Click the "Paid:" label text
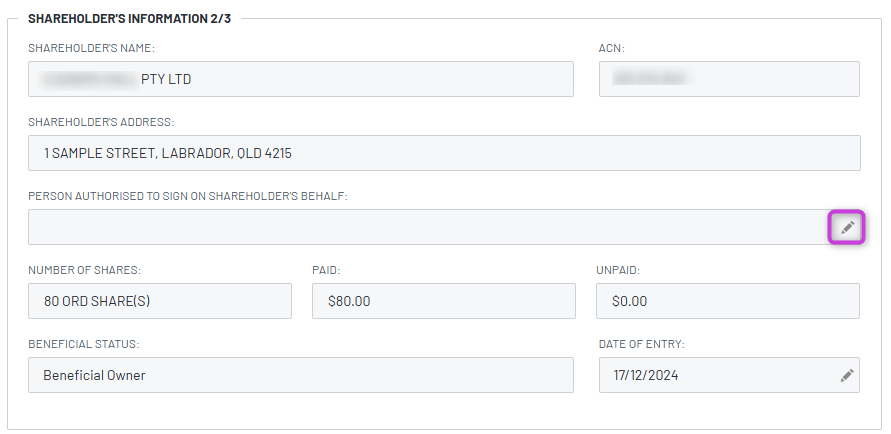The image size is (891, 434). 327,270
